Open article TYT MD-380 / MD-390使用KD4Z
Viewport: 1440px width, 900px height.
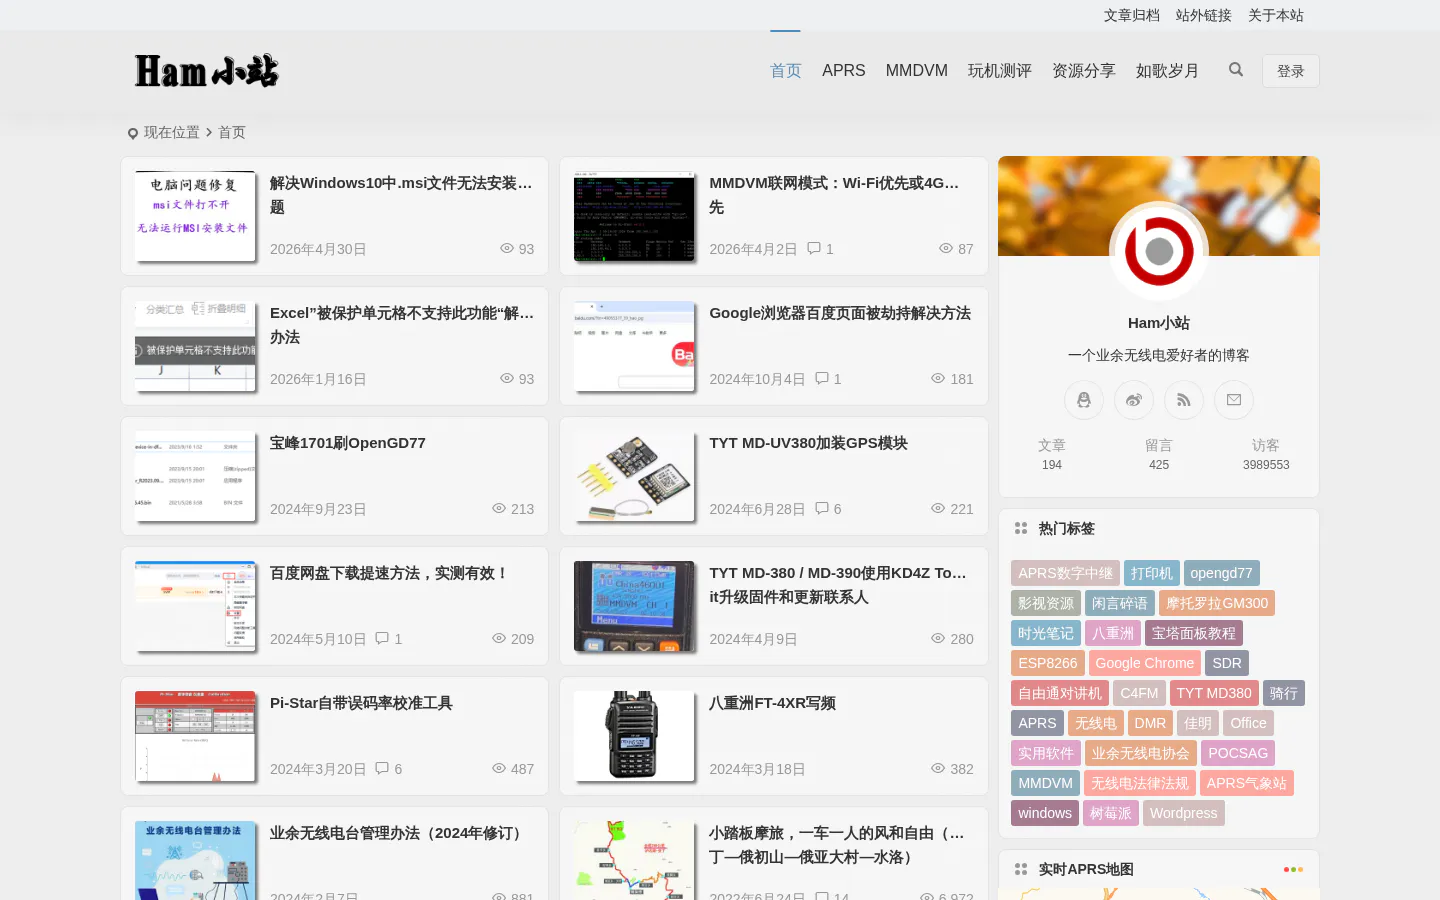pos(838,585)
